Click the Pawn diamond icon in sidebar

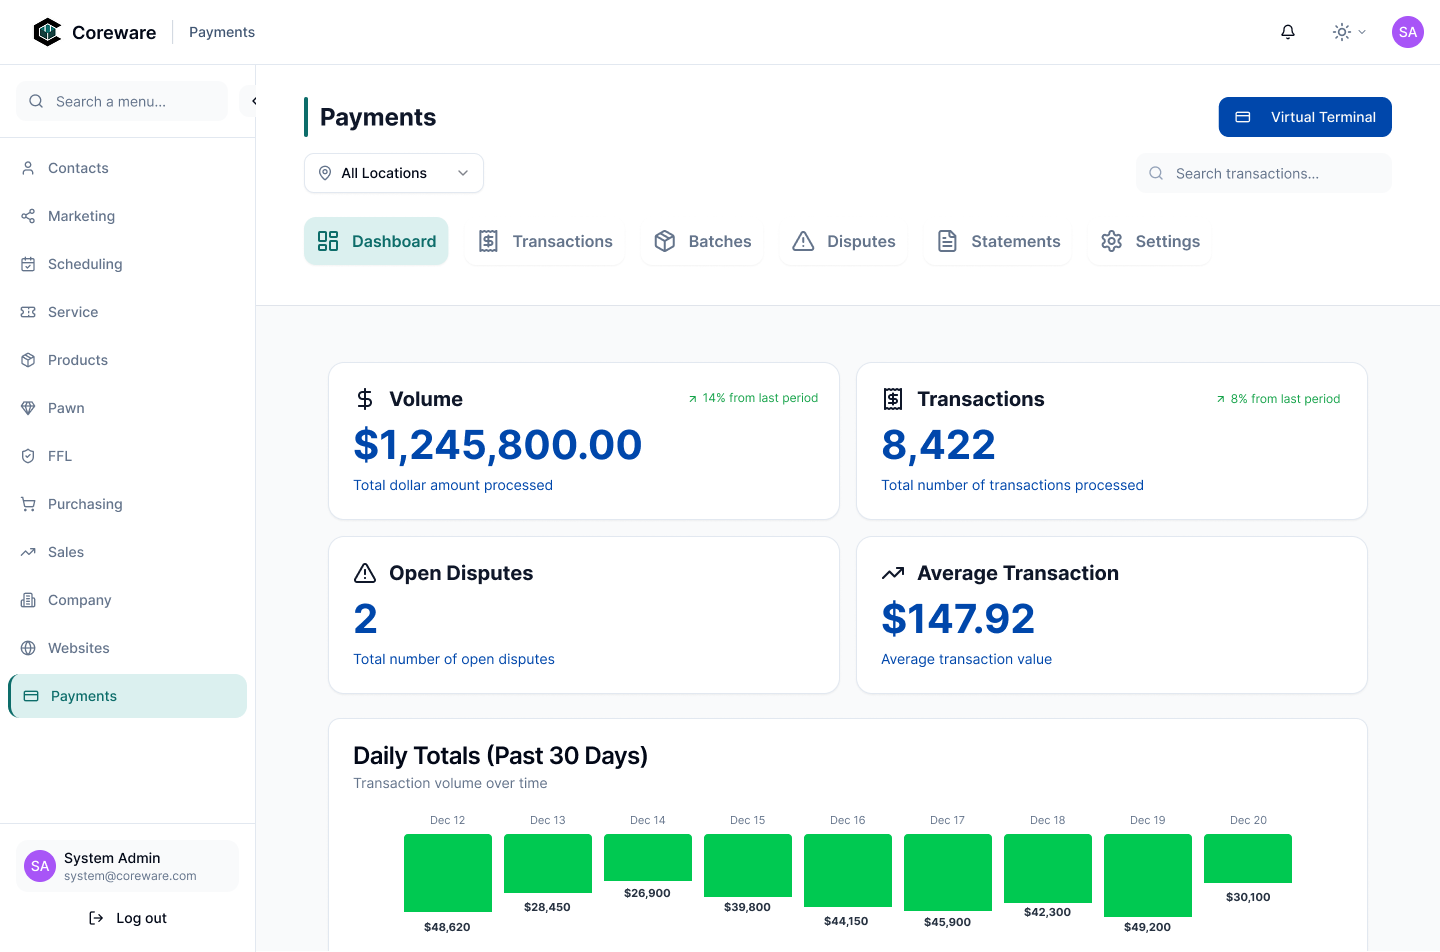click(x=28, y=408)
